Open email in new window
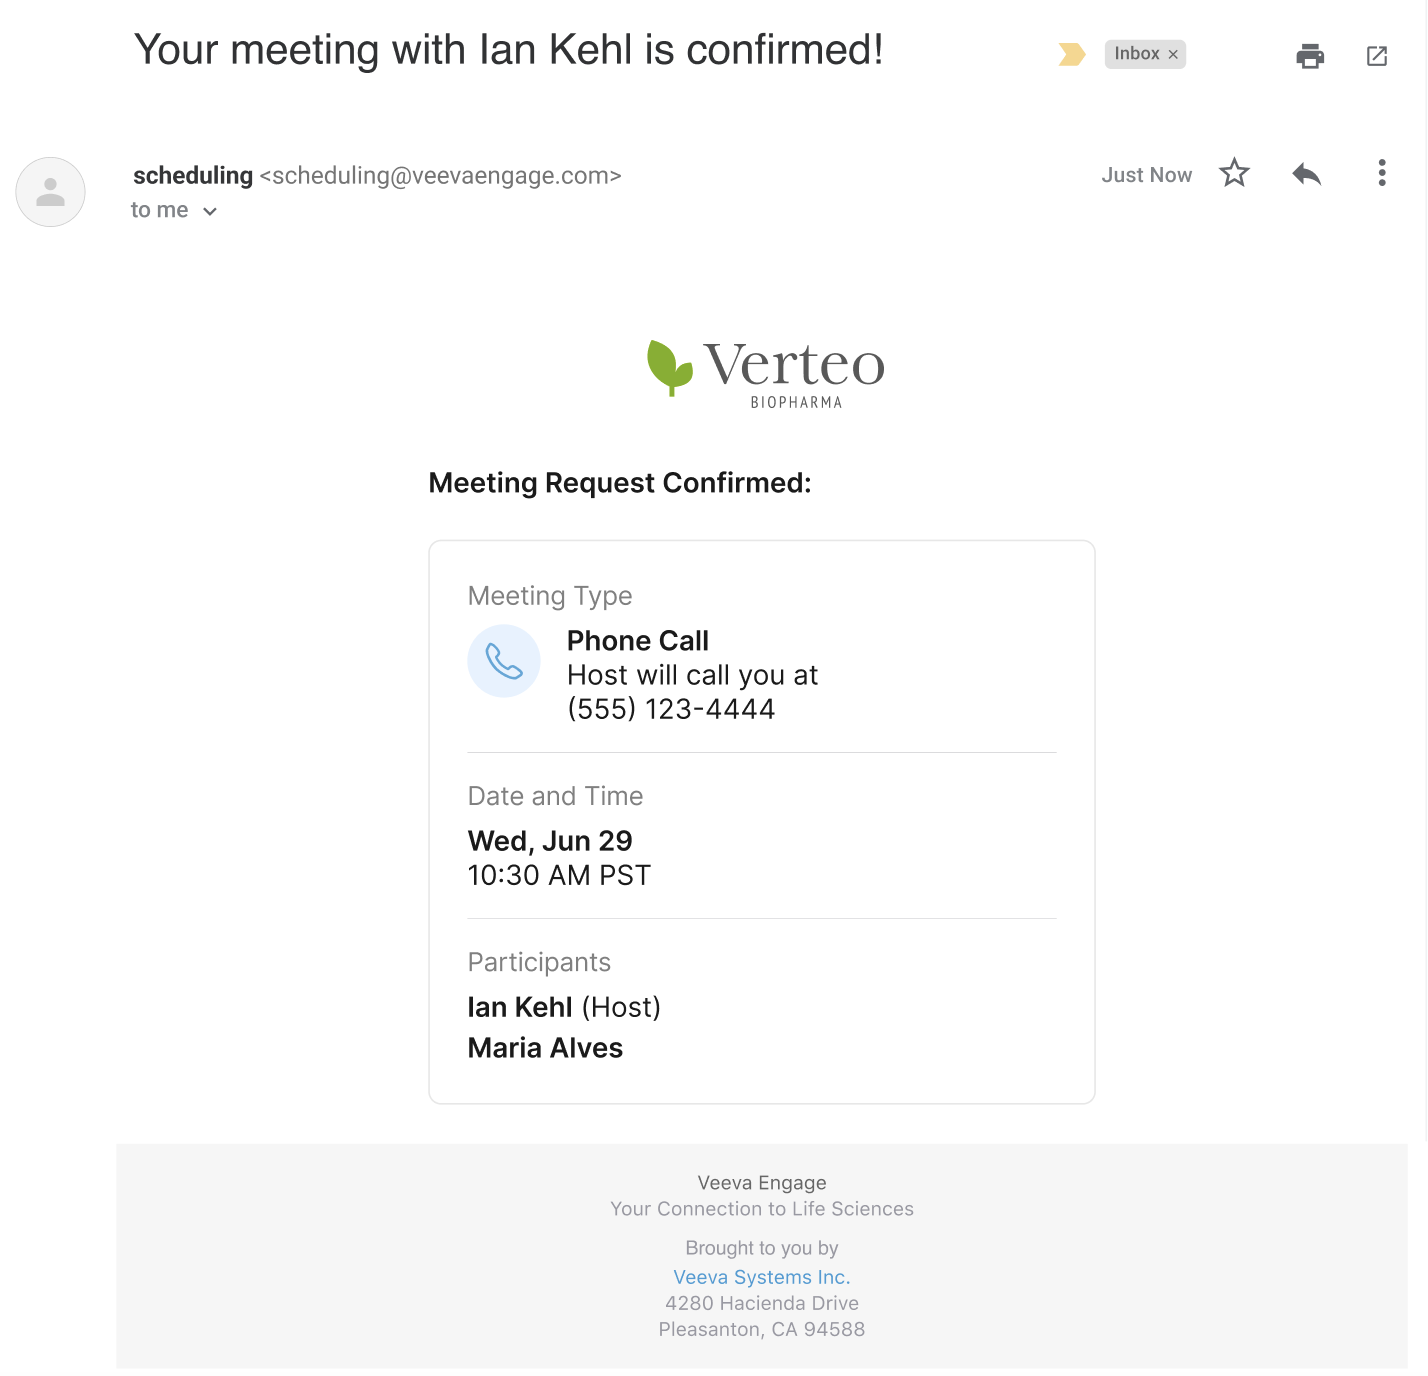Viewport: 1428px width, 1376px height. (x=1377, y=56)
